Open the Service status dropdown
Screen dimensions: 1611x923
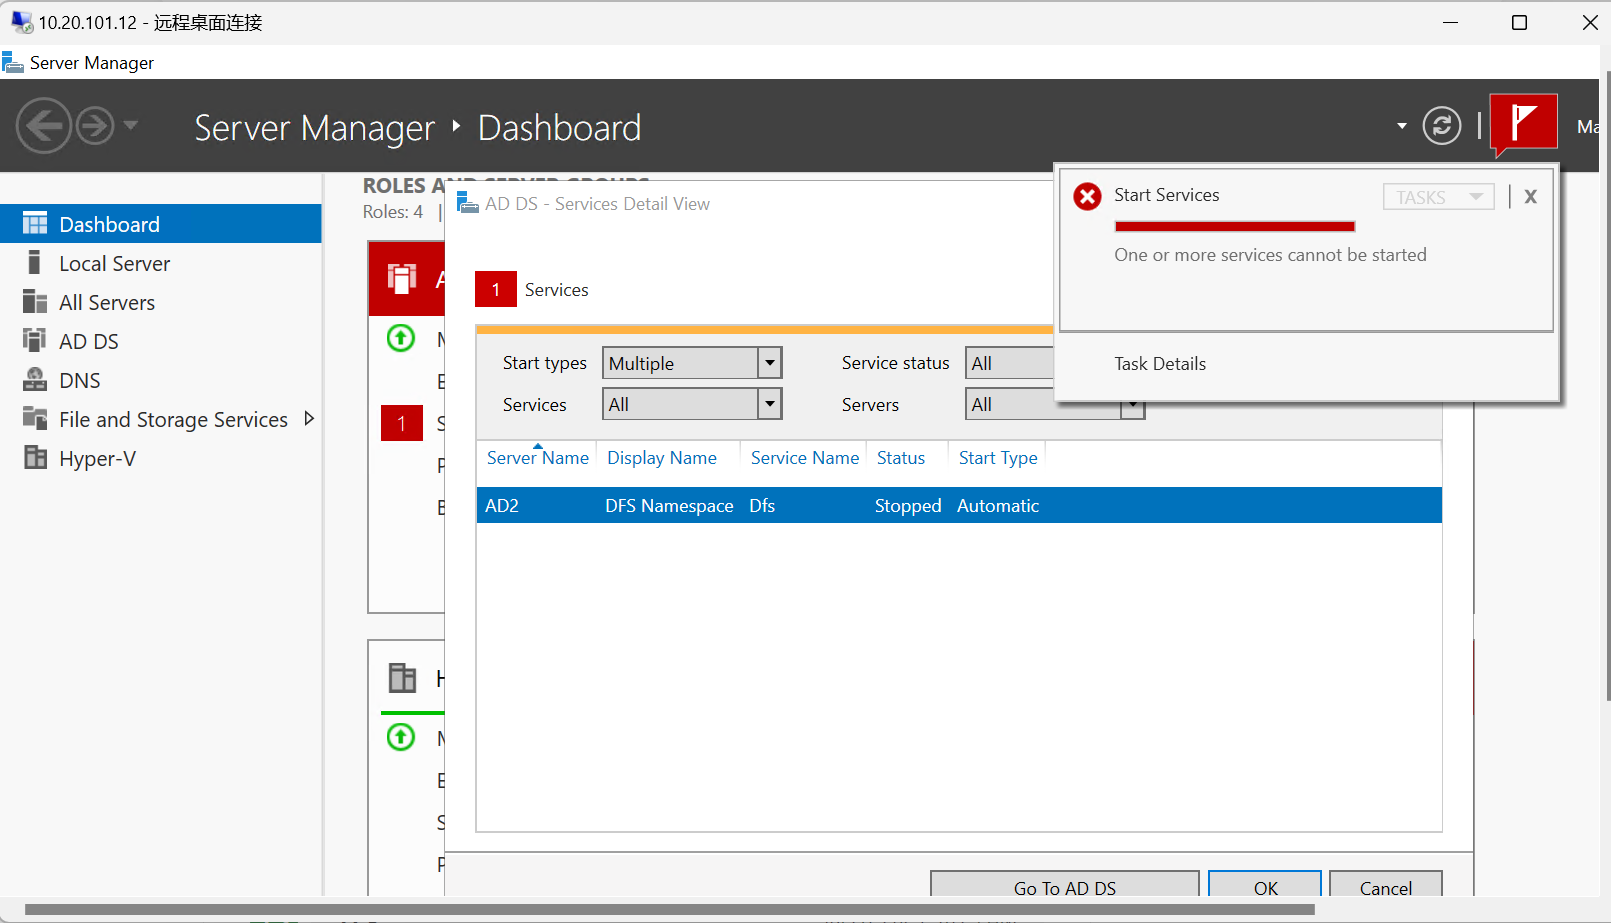[1010, 363]
